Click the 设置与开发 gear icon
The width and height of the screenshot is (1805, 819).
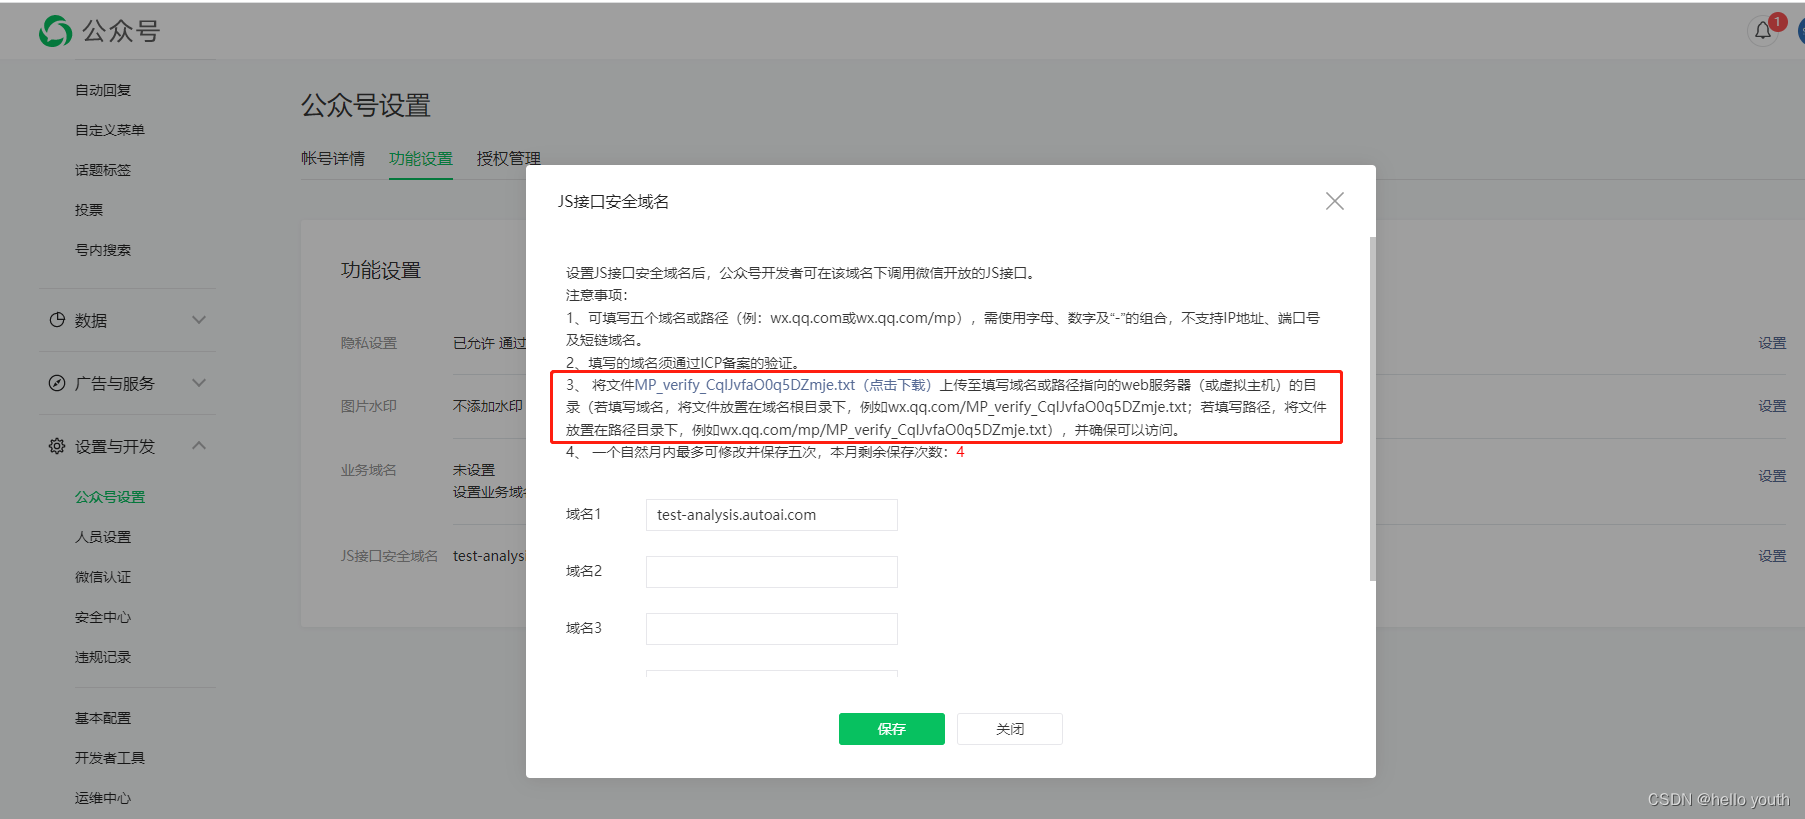coord(57,446)
